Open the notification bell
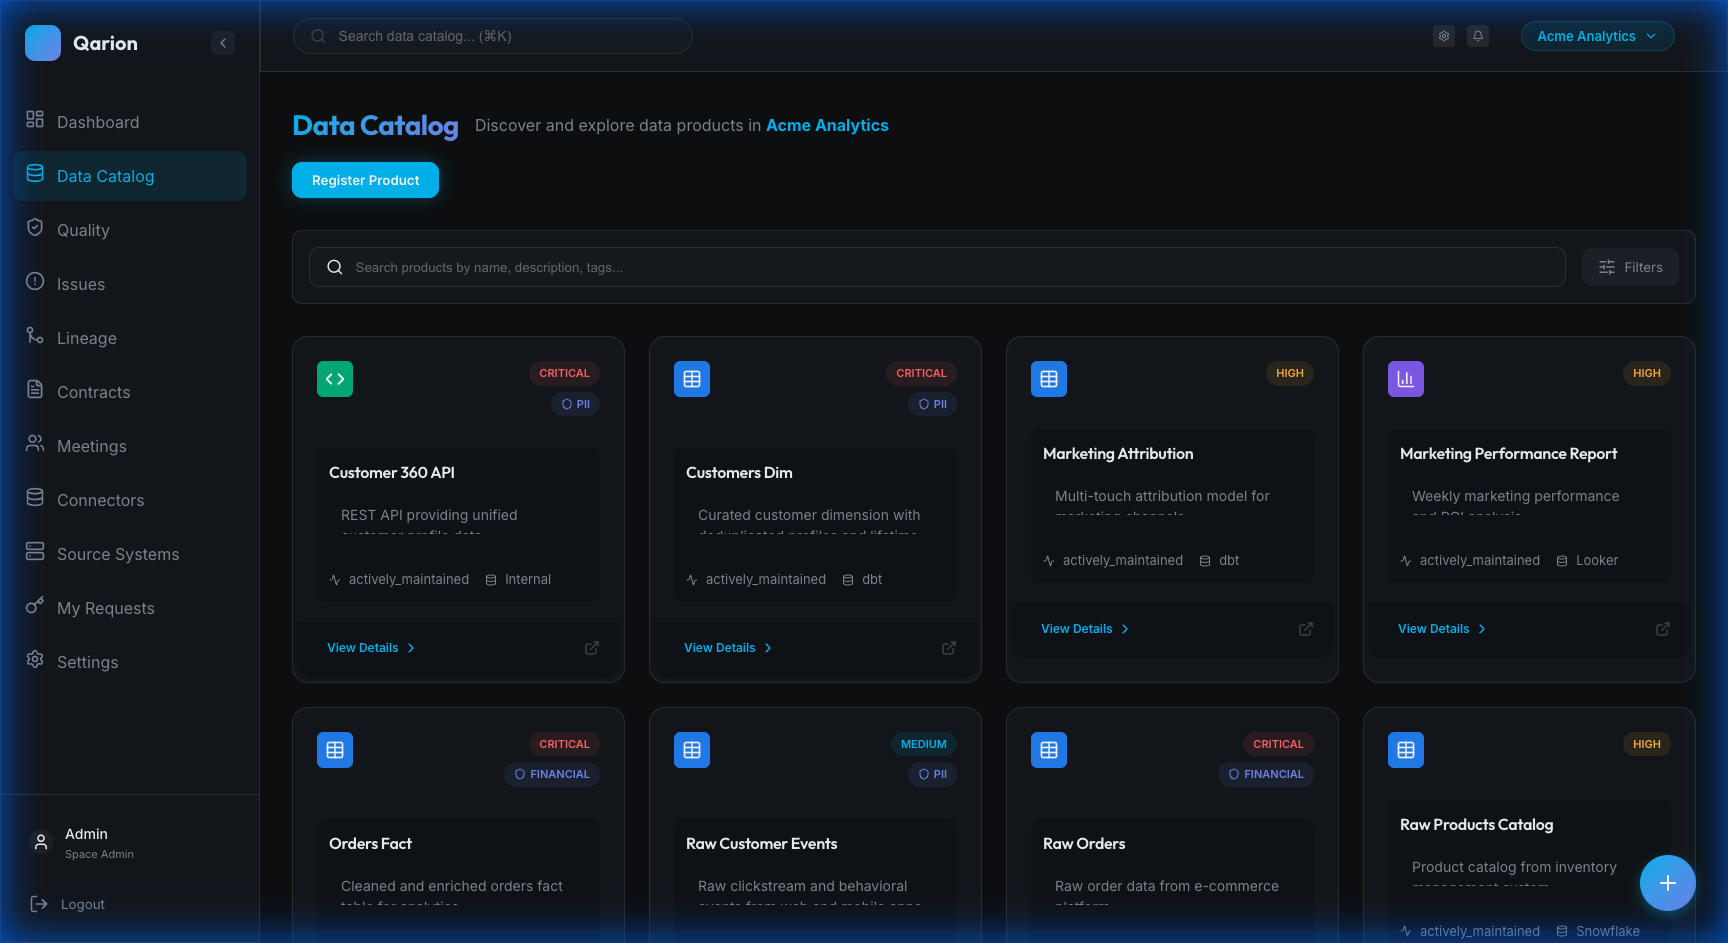This screenshot has height=943, width=1728. [1478, 35]
